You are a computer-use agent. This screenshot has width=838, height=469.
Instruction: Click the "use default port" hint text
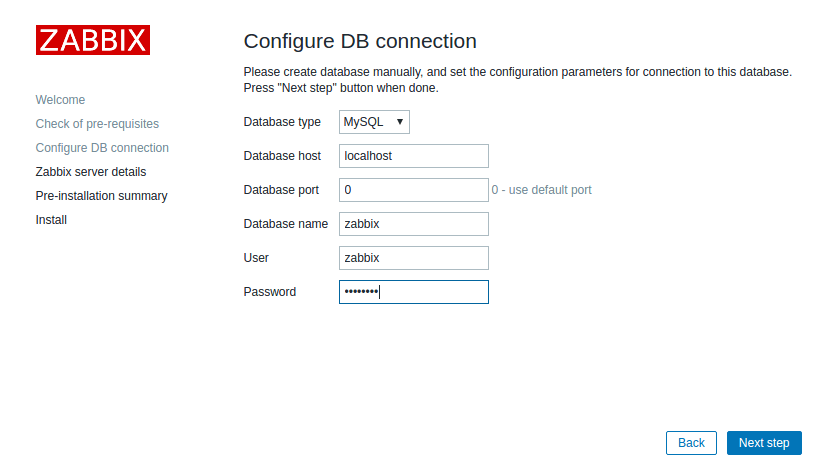click(x=548, y=190)
